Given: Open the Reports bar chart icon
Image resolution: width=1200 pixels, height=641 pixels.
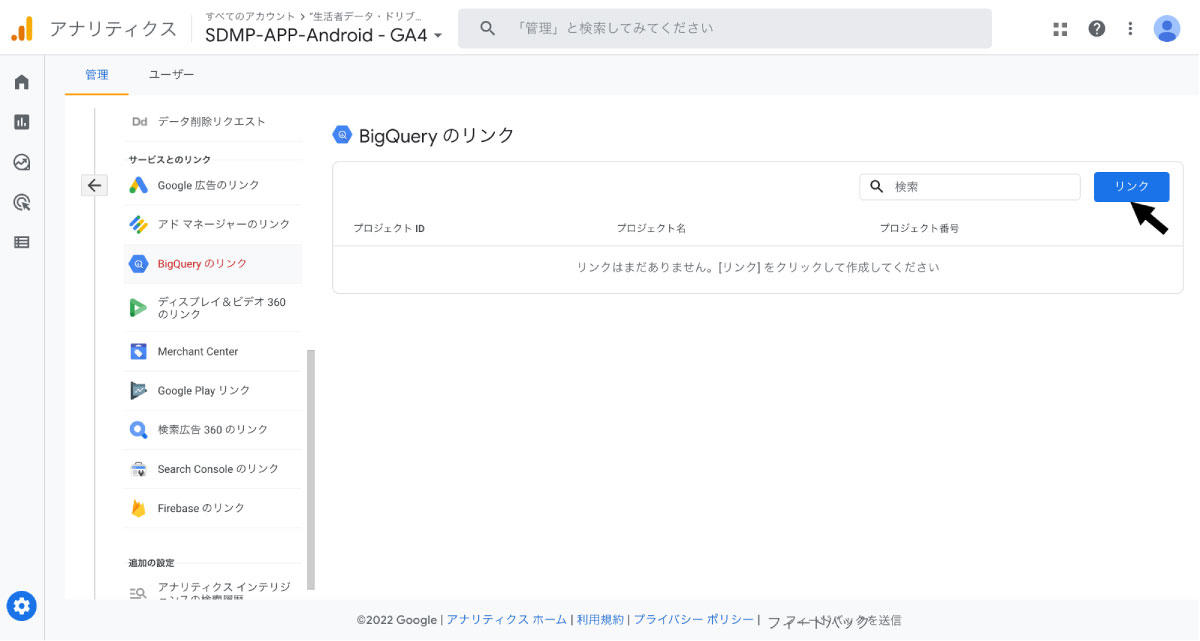Looking at the screenshot, I should coord(21,122).
